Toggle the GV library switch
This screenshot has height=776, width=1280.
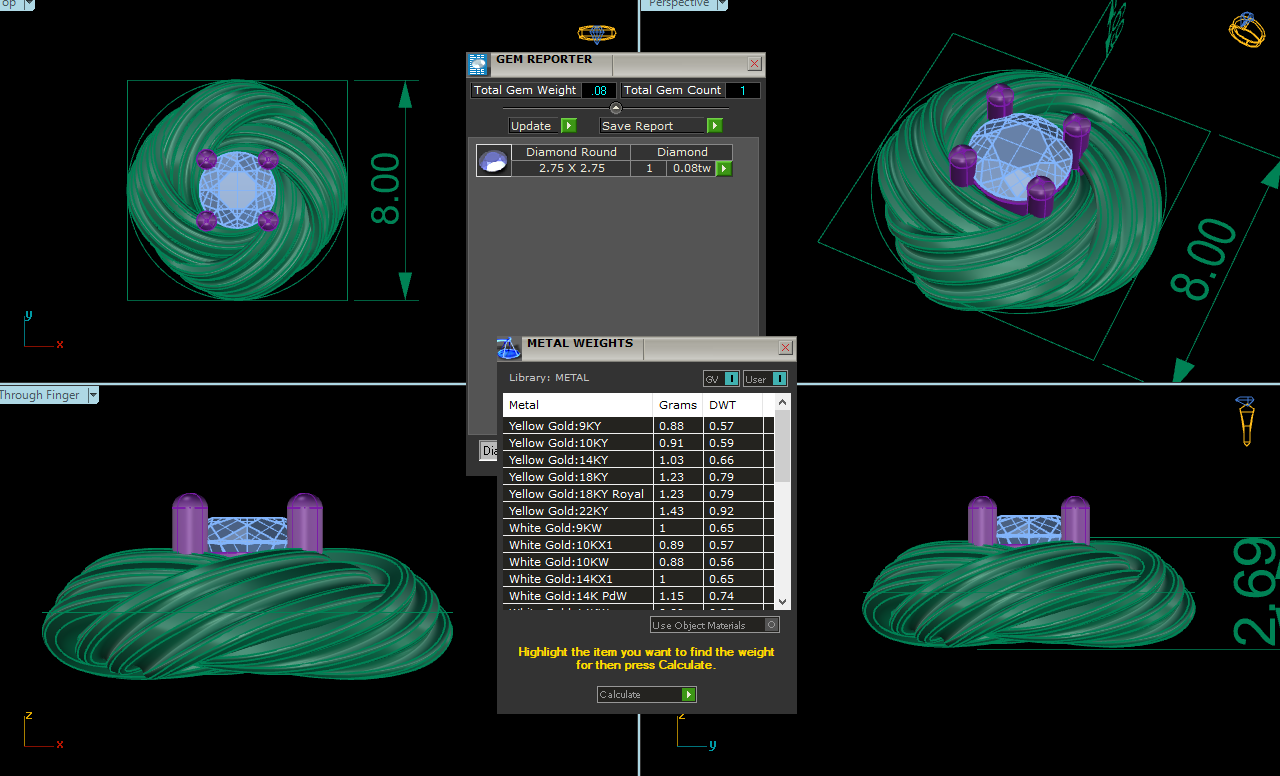[731, 379]
